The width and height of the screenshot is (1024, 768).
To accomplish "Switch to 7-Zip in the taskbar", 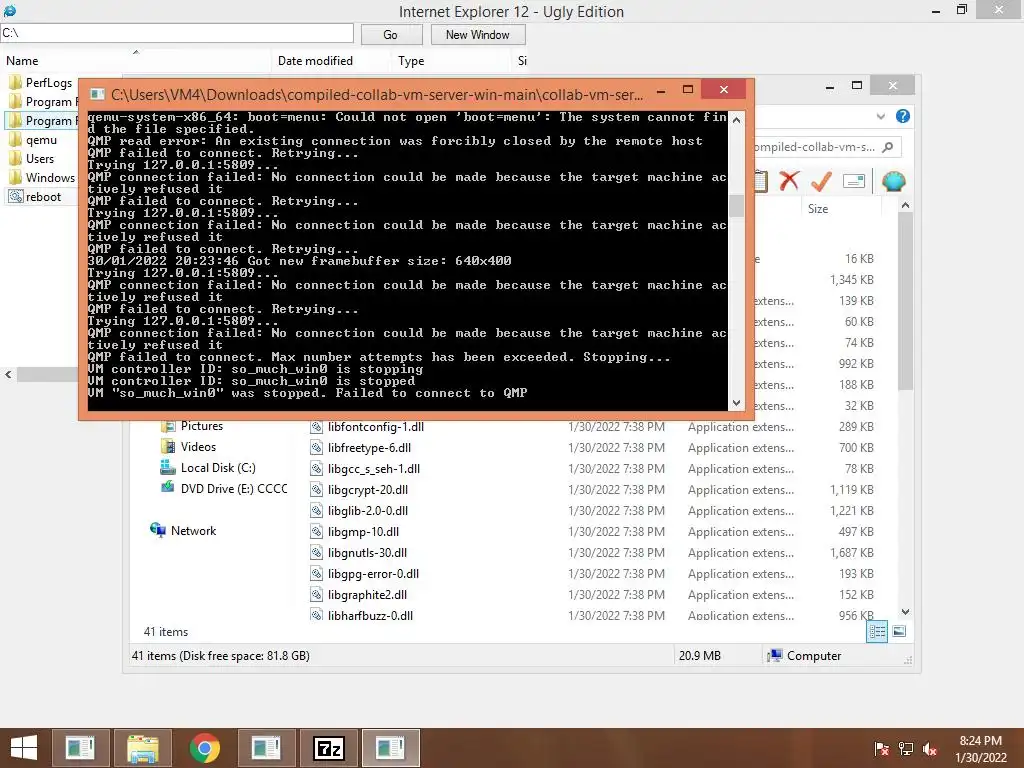I will 328,748.
